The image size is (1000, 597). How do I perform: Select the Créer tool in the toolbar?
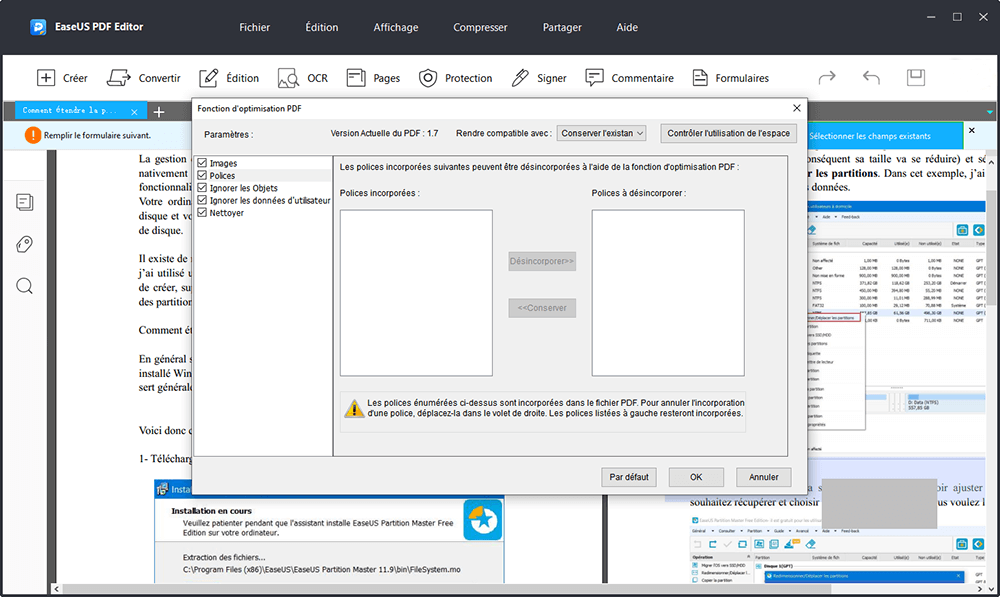[60, 77]
